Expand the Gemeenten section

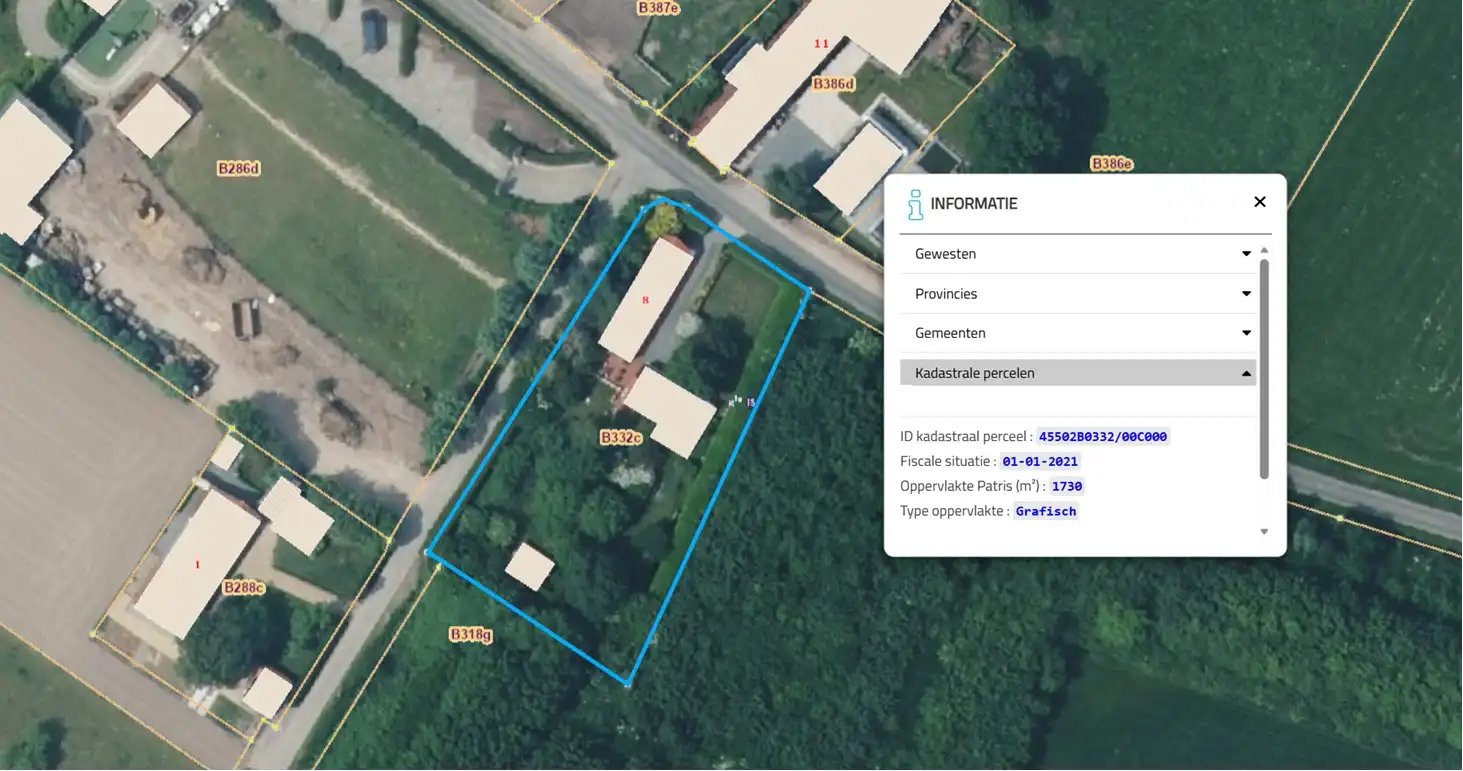pos(1078,333)
